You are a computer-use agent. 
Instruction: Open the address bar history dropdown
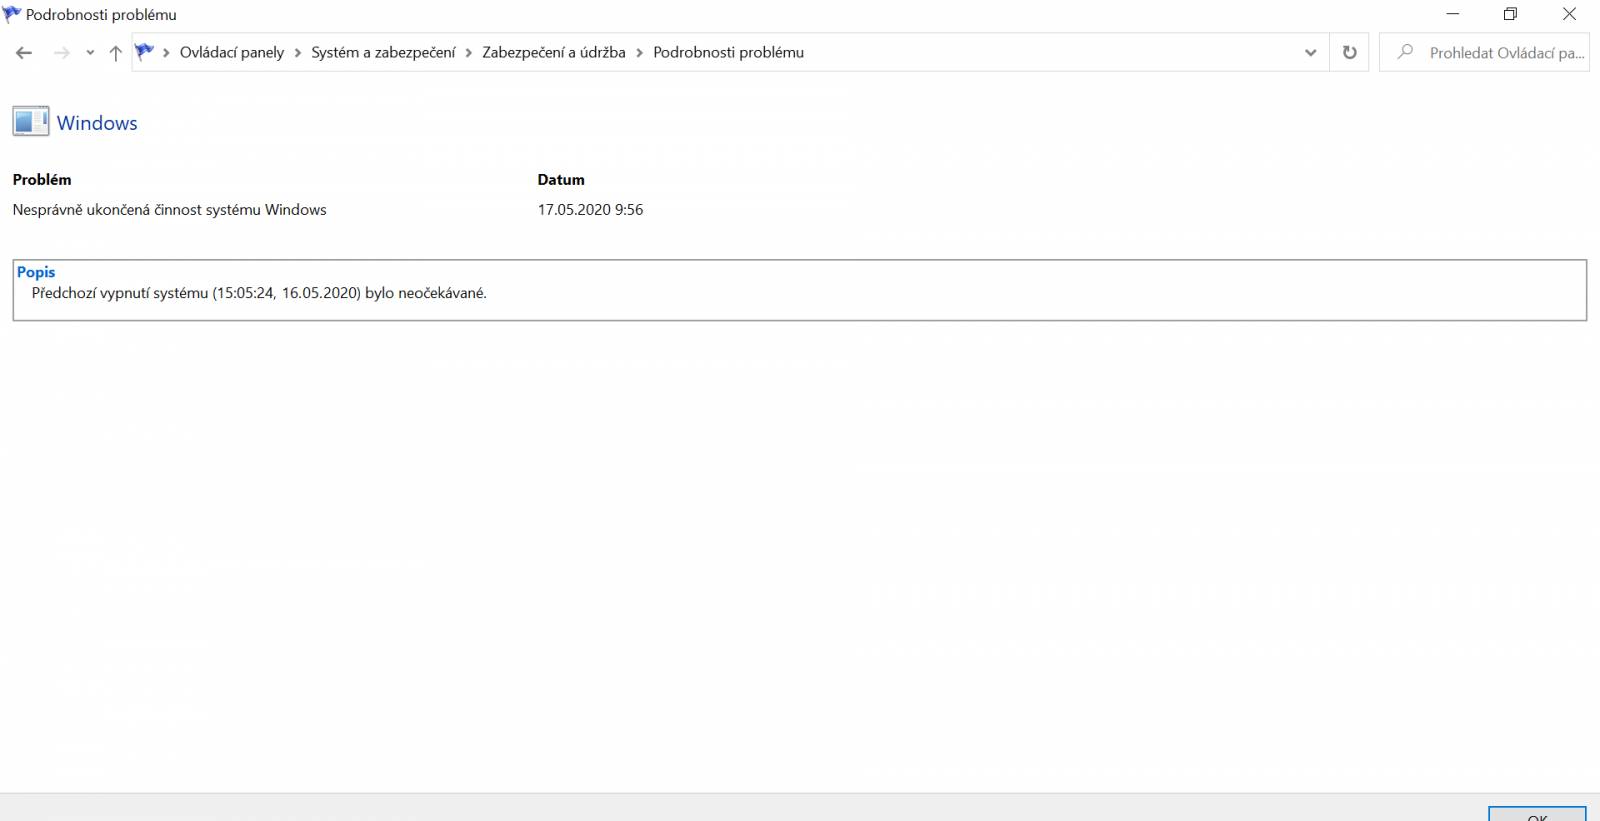[x=1310, y=53]
